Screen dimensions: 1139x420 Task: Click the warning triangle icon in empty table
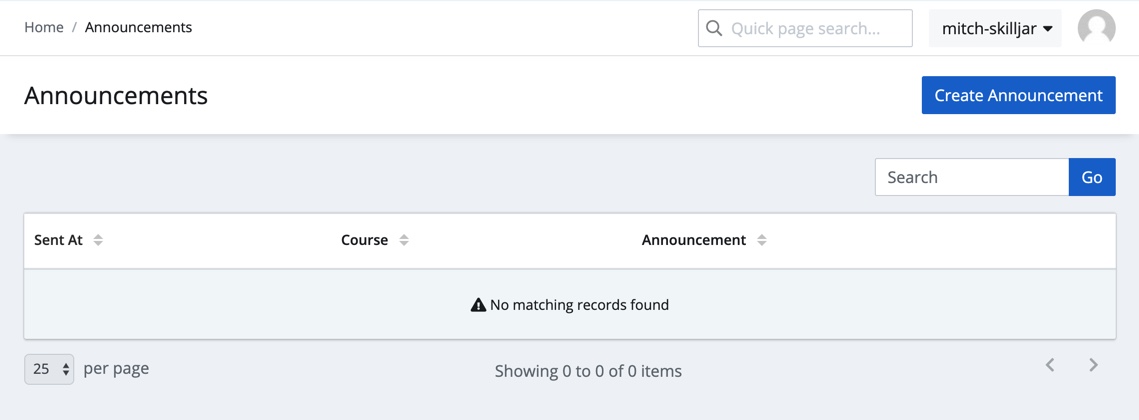pos(478,305)
